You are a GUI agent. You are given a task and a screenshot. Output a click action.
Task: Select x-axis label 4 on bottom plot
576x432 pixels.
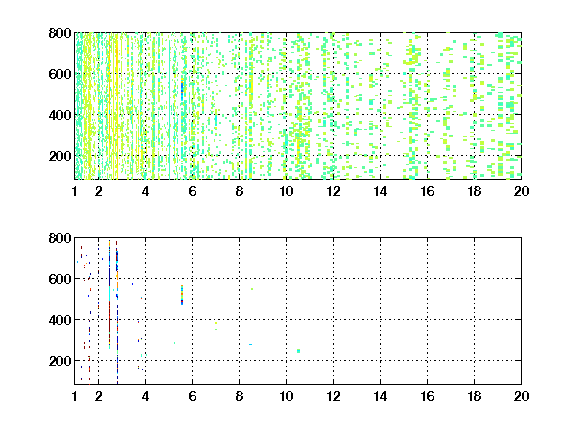(145, 396)
